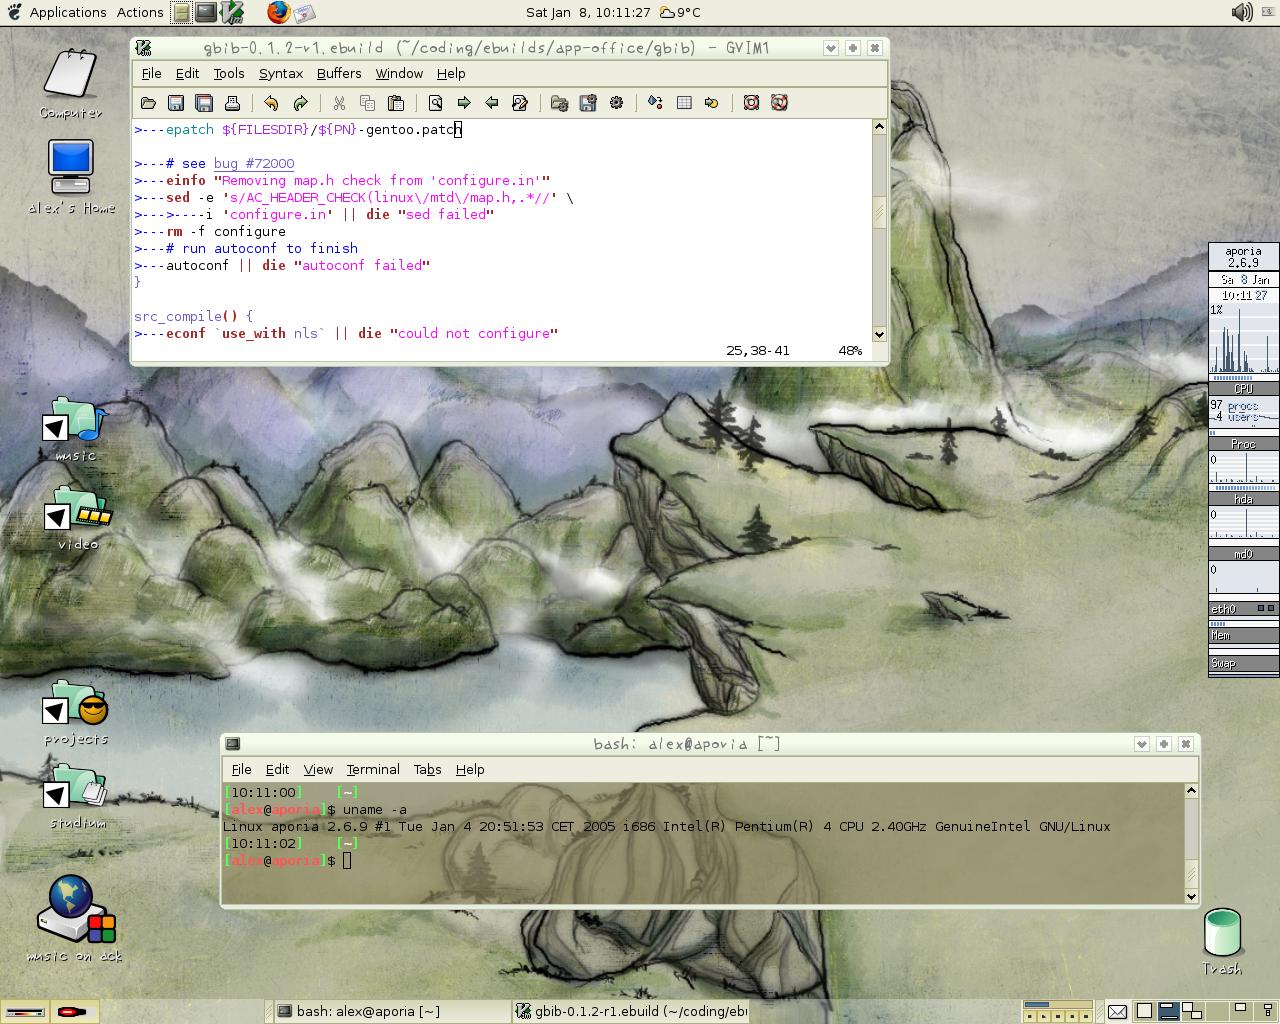Click the Paste clipboard icon in GVim toolbar

coord(396,103)
